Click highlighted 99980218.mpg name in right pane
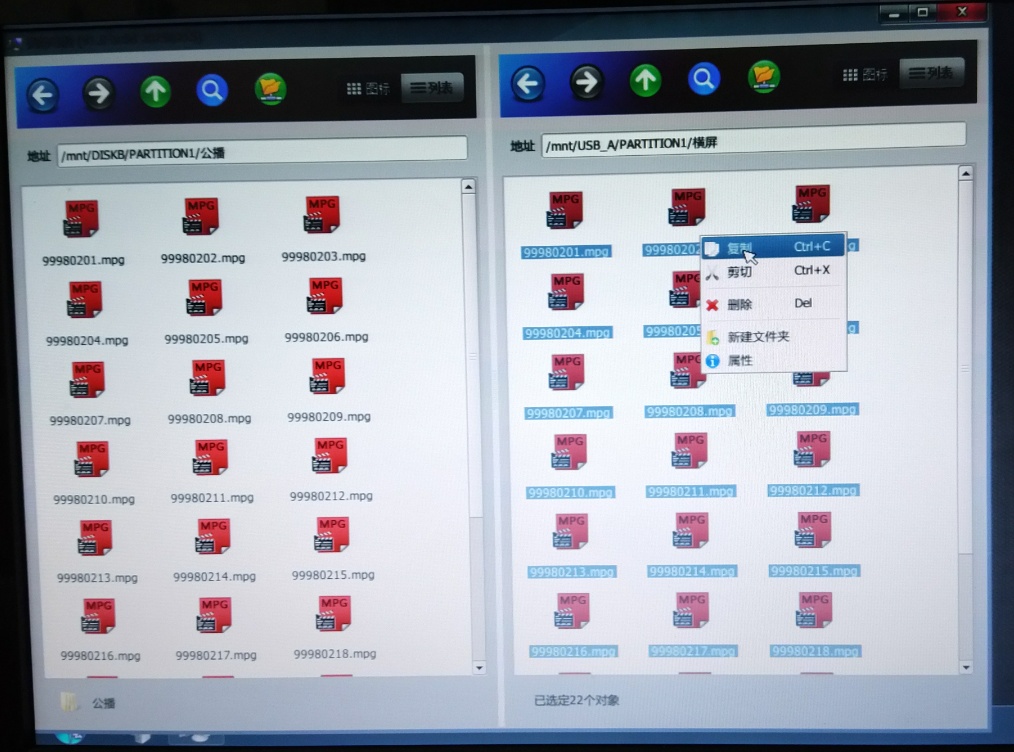 coord(815,650)
